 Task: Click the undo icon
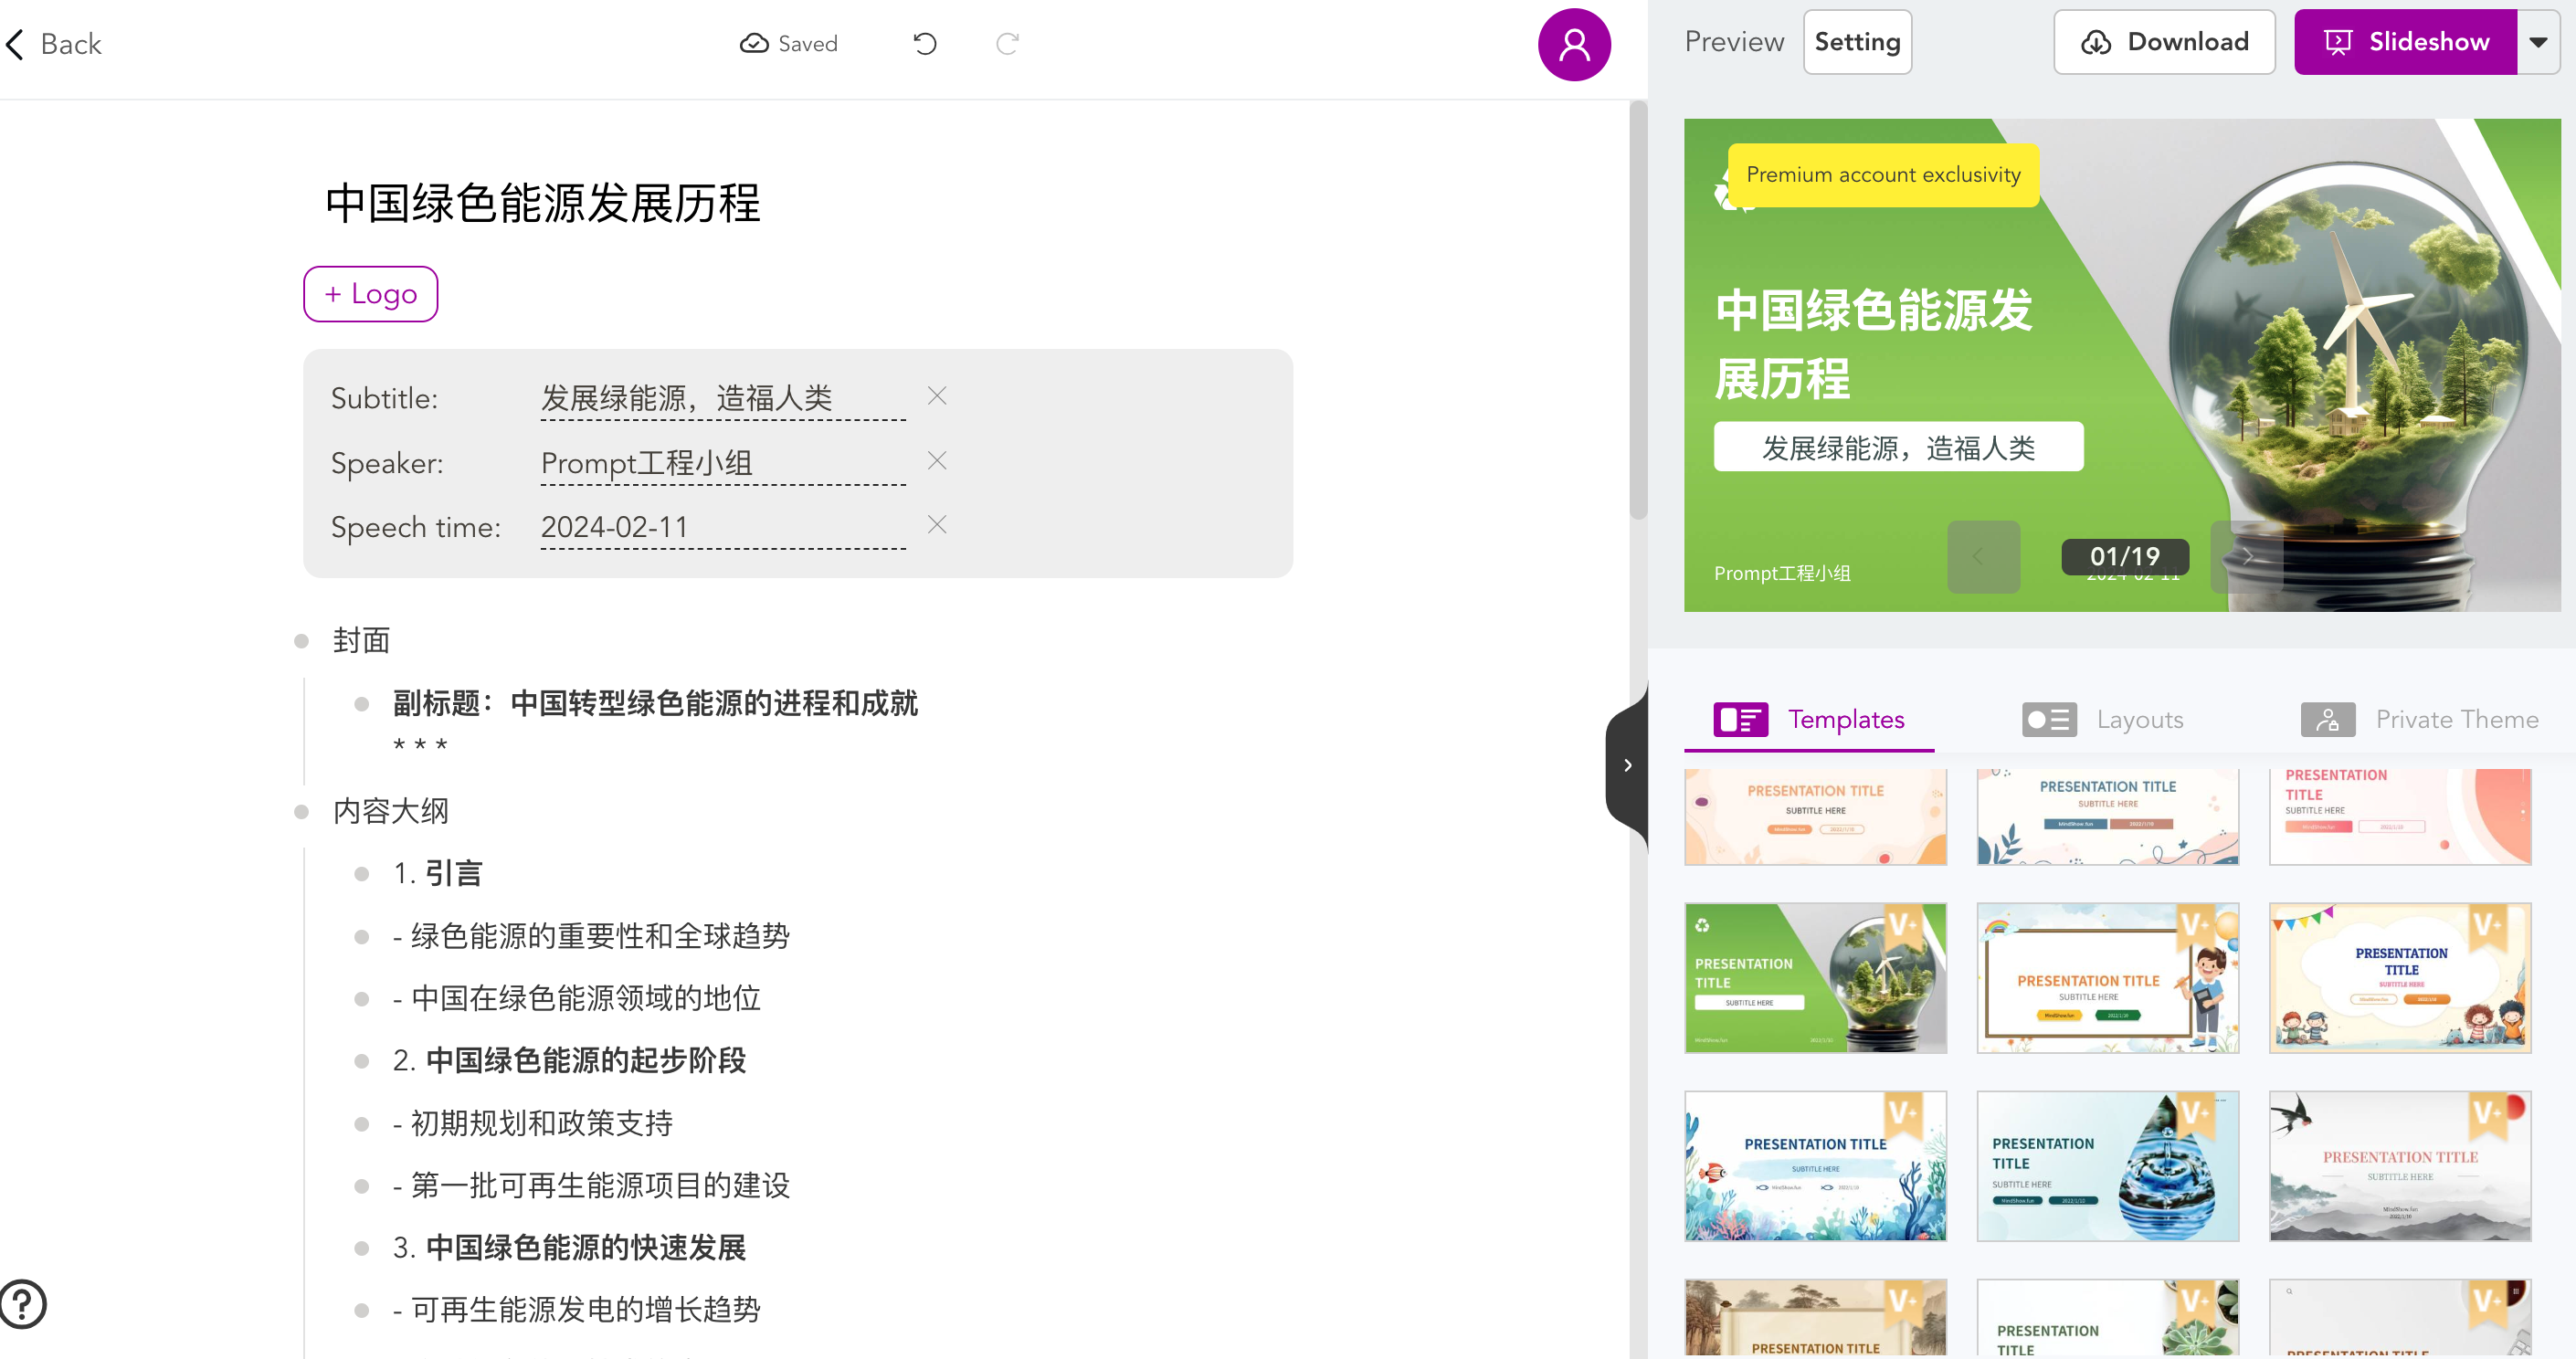click(925, 43)
